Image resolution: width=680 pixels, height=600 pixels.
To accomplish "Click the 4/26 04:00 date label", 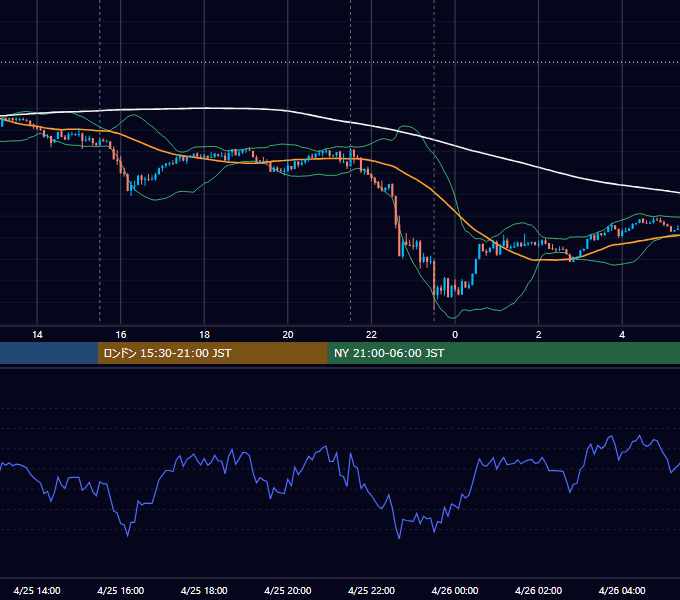I will point(622,590).
